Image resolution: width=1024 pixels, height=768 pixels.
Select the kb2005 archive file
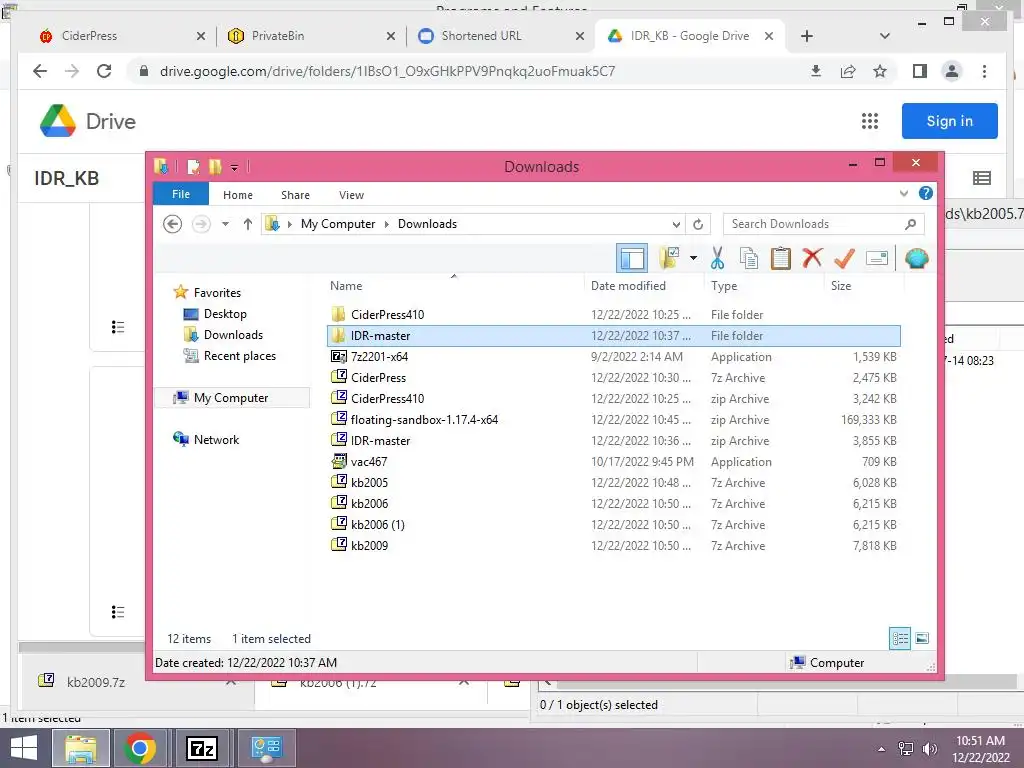pyautogui.click(x=613, y=483)
